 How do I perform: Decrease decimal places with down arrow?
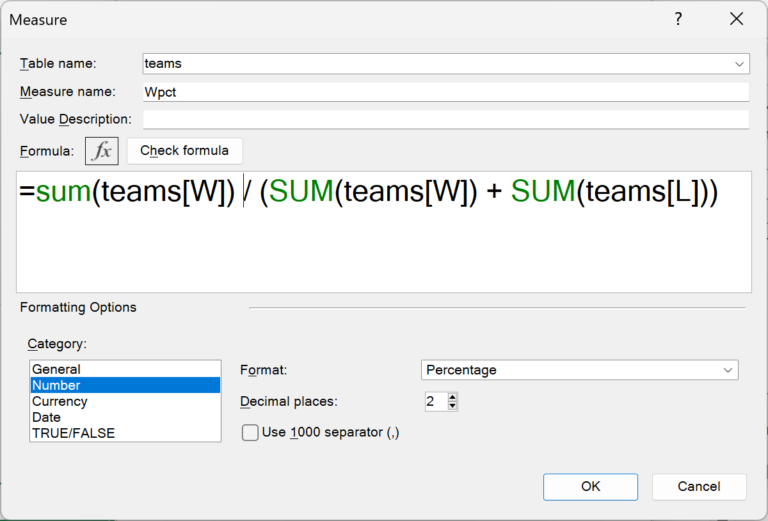[x=453, y=406]
